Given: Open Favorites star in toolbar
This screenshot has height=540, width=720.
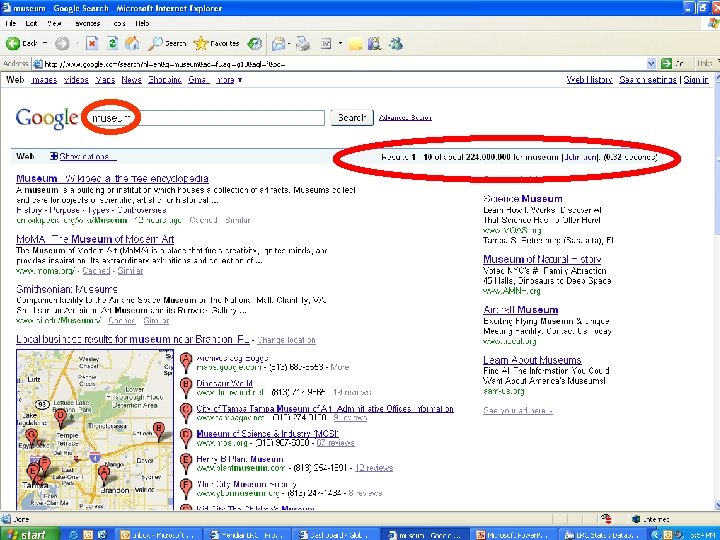Looking at the screenshot, I should 201,44.
